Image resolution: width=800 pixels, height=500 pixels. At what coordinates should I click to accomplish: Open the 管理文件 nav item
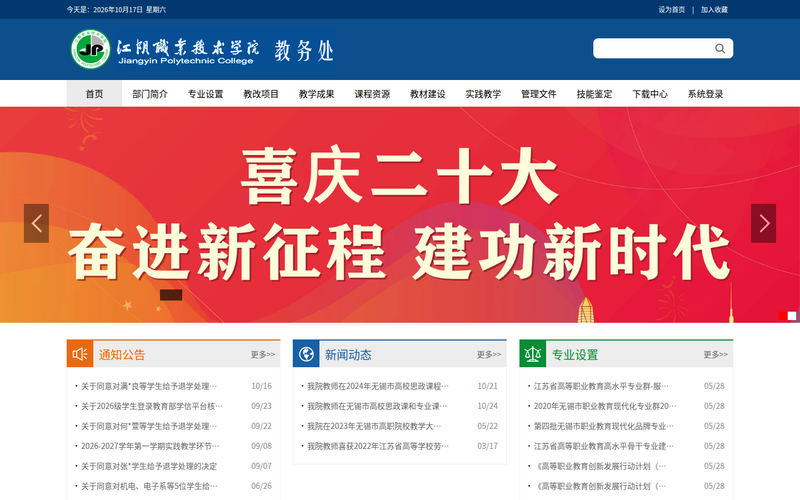[x=539, y=94]
